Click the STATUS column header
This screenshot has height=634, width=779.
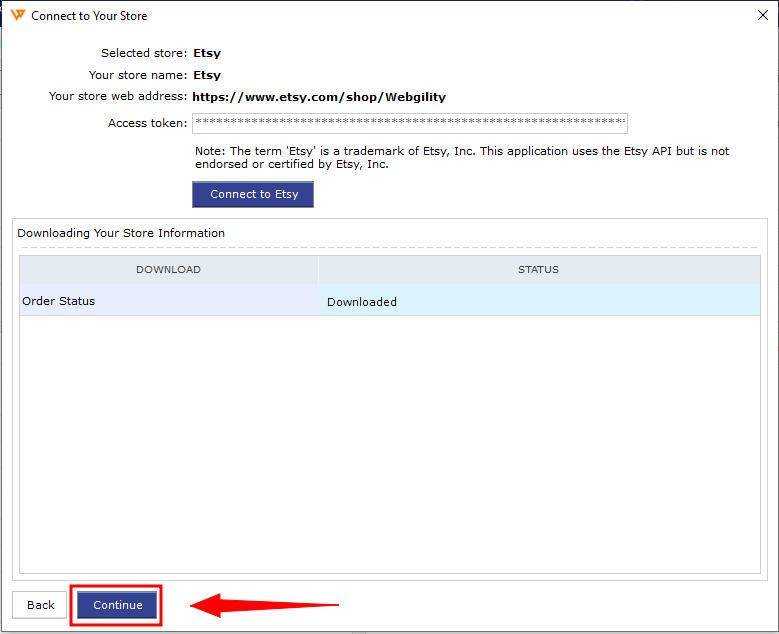pyautogui.click(x=538, y=269)
